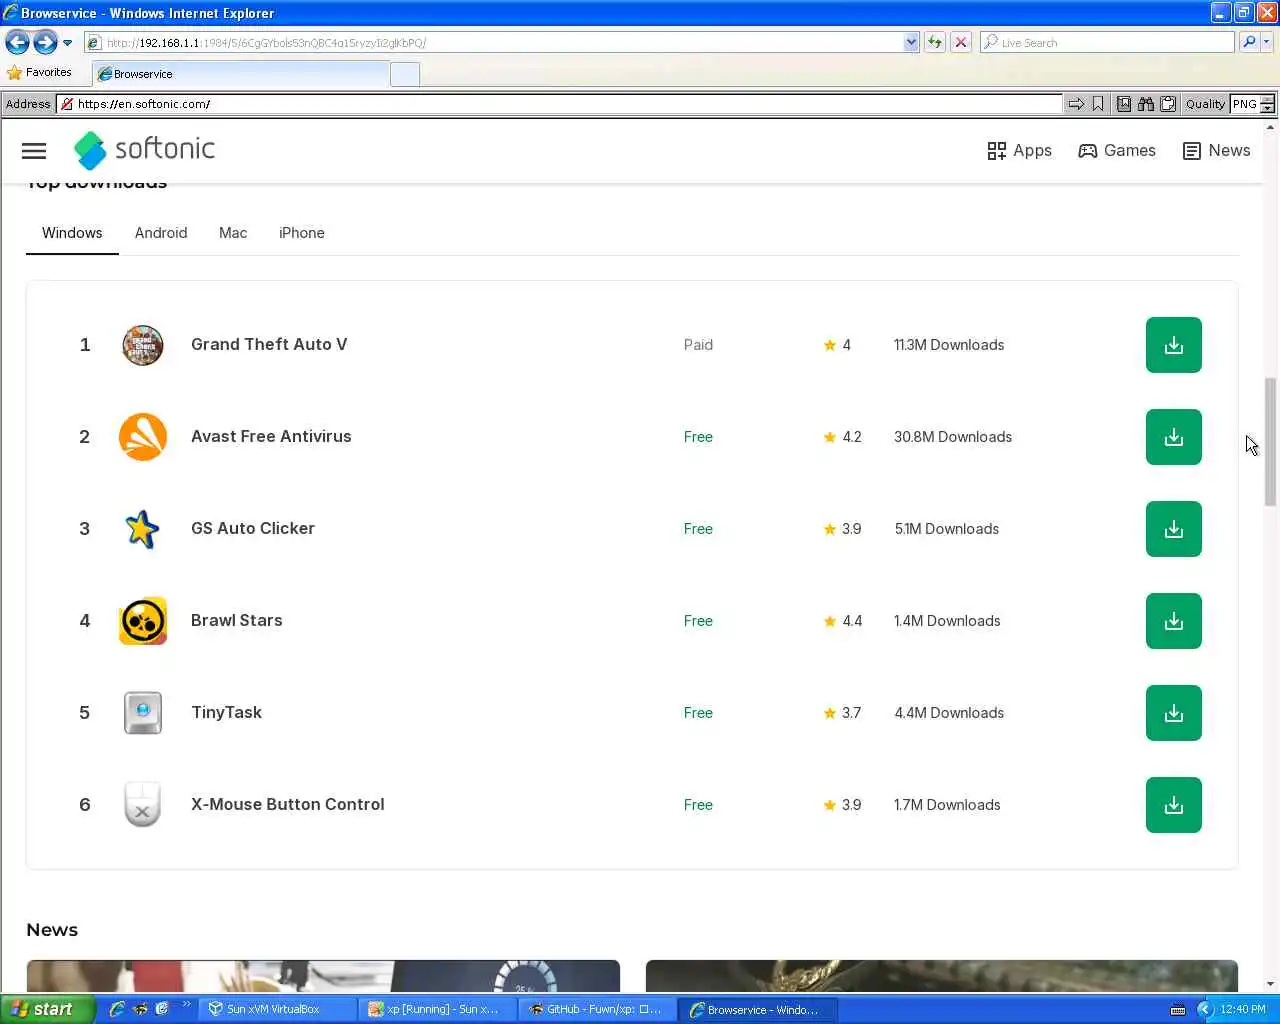Viewport: 1280px width, 1024px height.
Task: Download X-Mouse Button Control
Action: click(x=1174, y=805)
